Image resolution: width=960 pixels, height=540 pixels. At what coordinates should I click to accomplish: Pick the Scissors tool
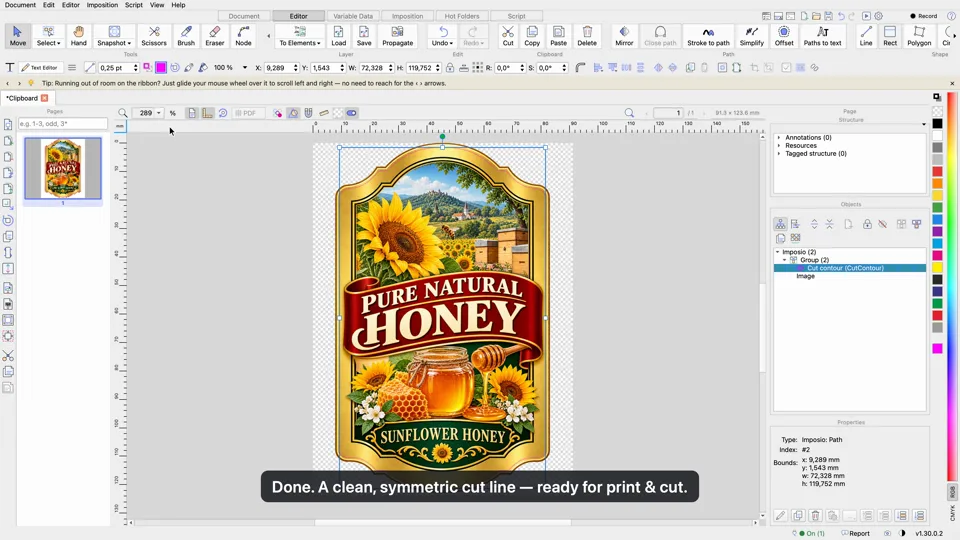pyautogui.click(x=154, y=36)
